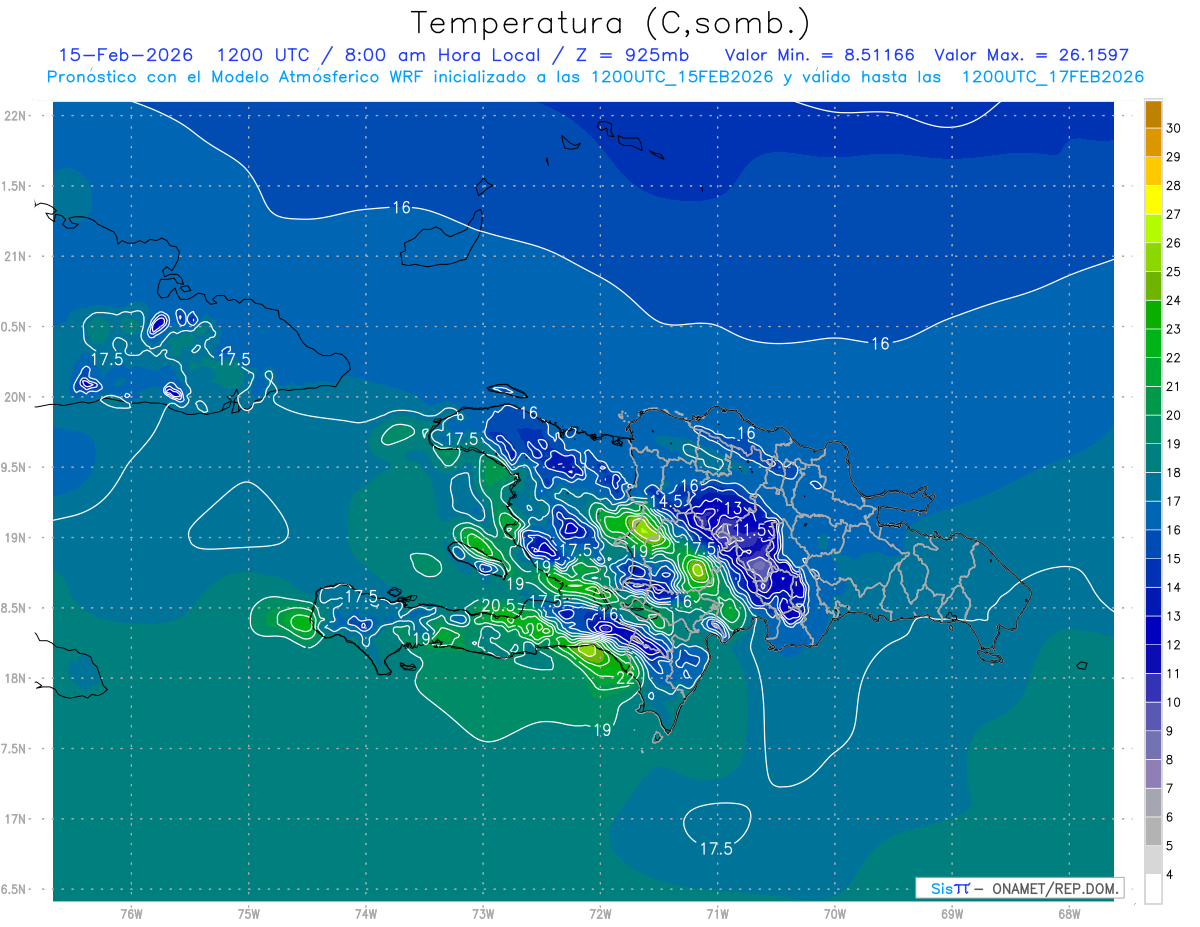
Task: Click the "12" value on the color scale
Action: [1174, 645]
